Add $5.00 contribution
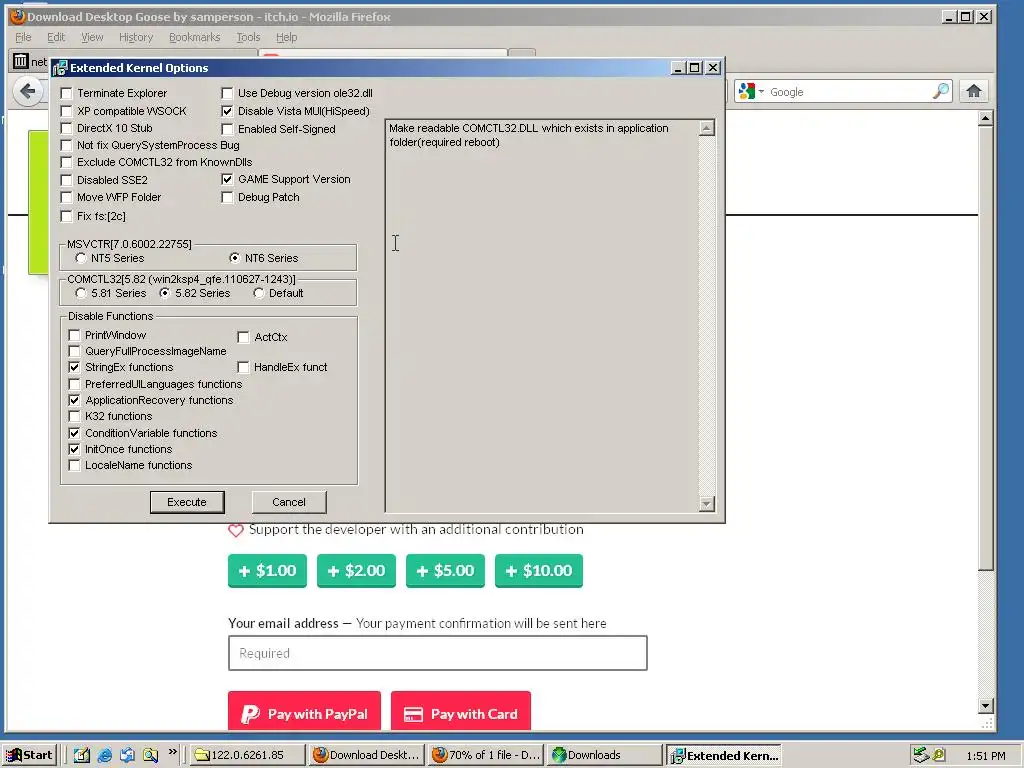The image size is (1024, 768). (x=445, y=571)
